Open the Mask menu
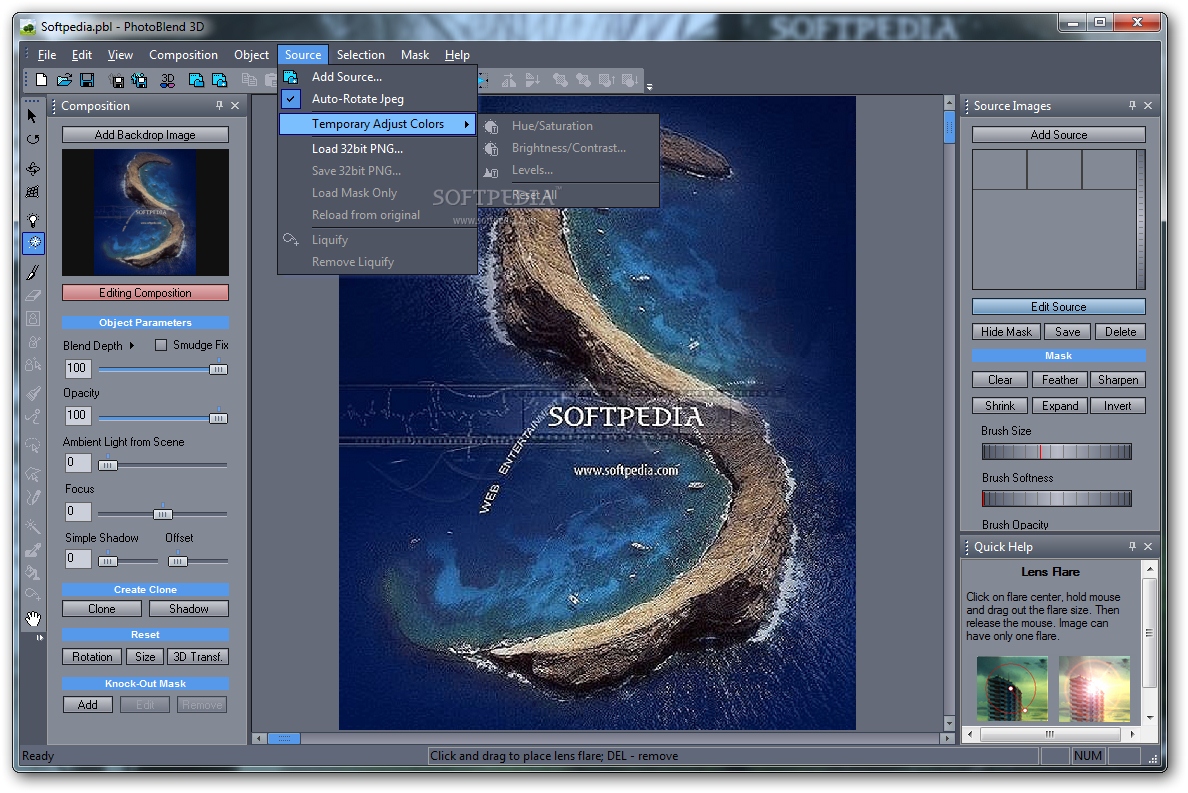1188x793 pixels. (x=415, y=55)
